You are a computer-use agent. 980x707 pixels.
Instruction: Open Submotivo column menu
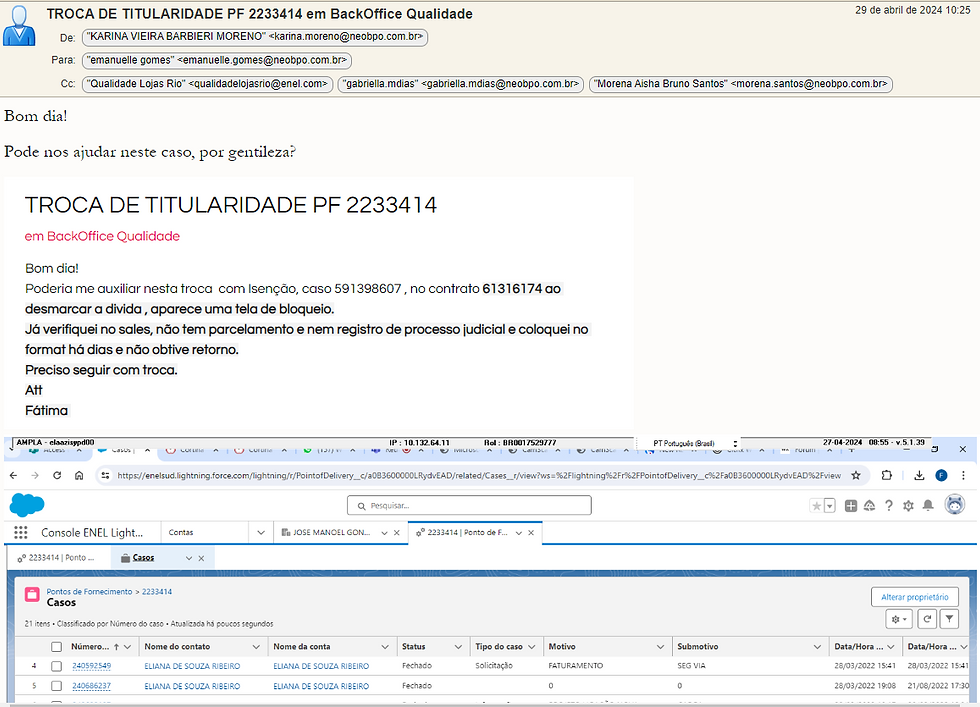817,647
